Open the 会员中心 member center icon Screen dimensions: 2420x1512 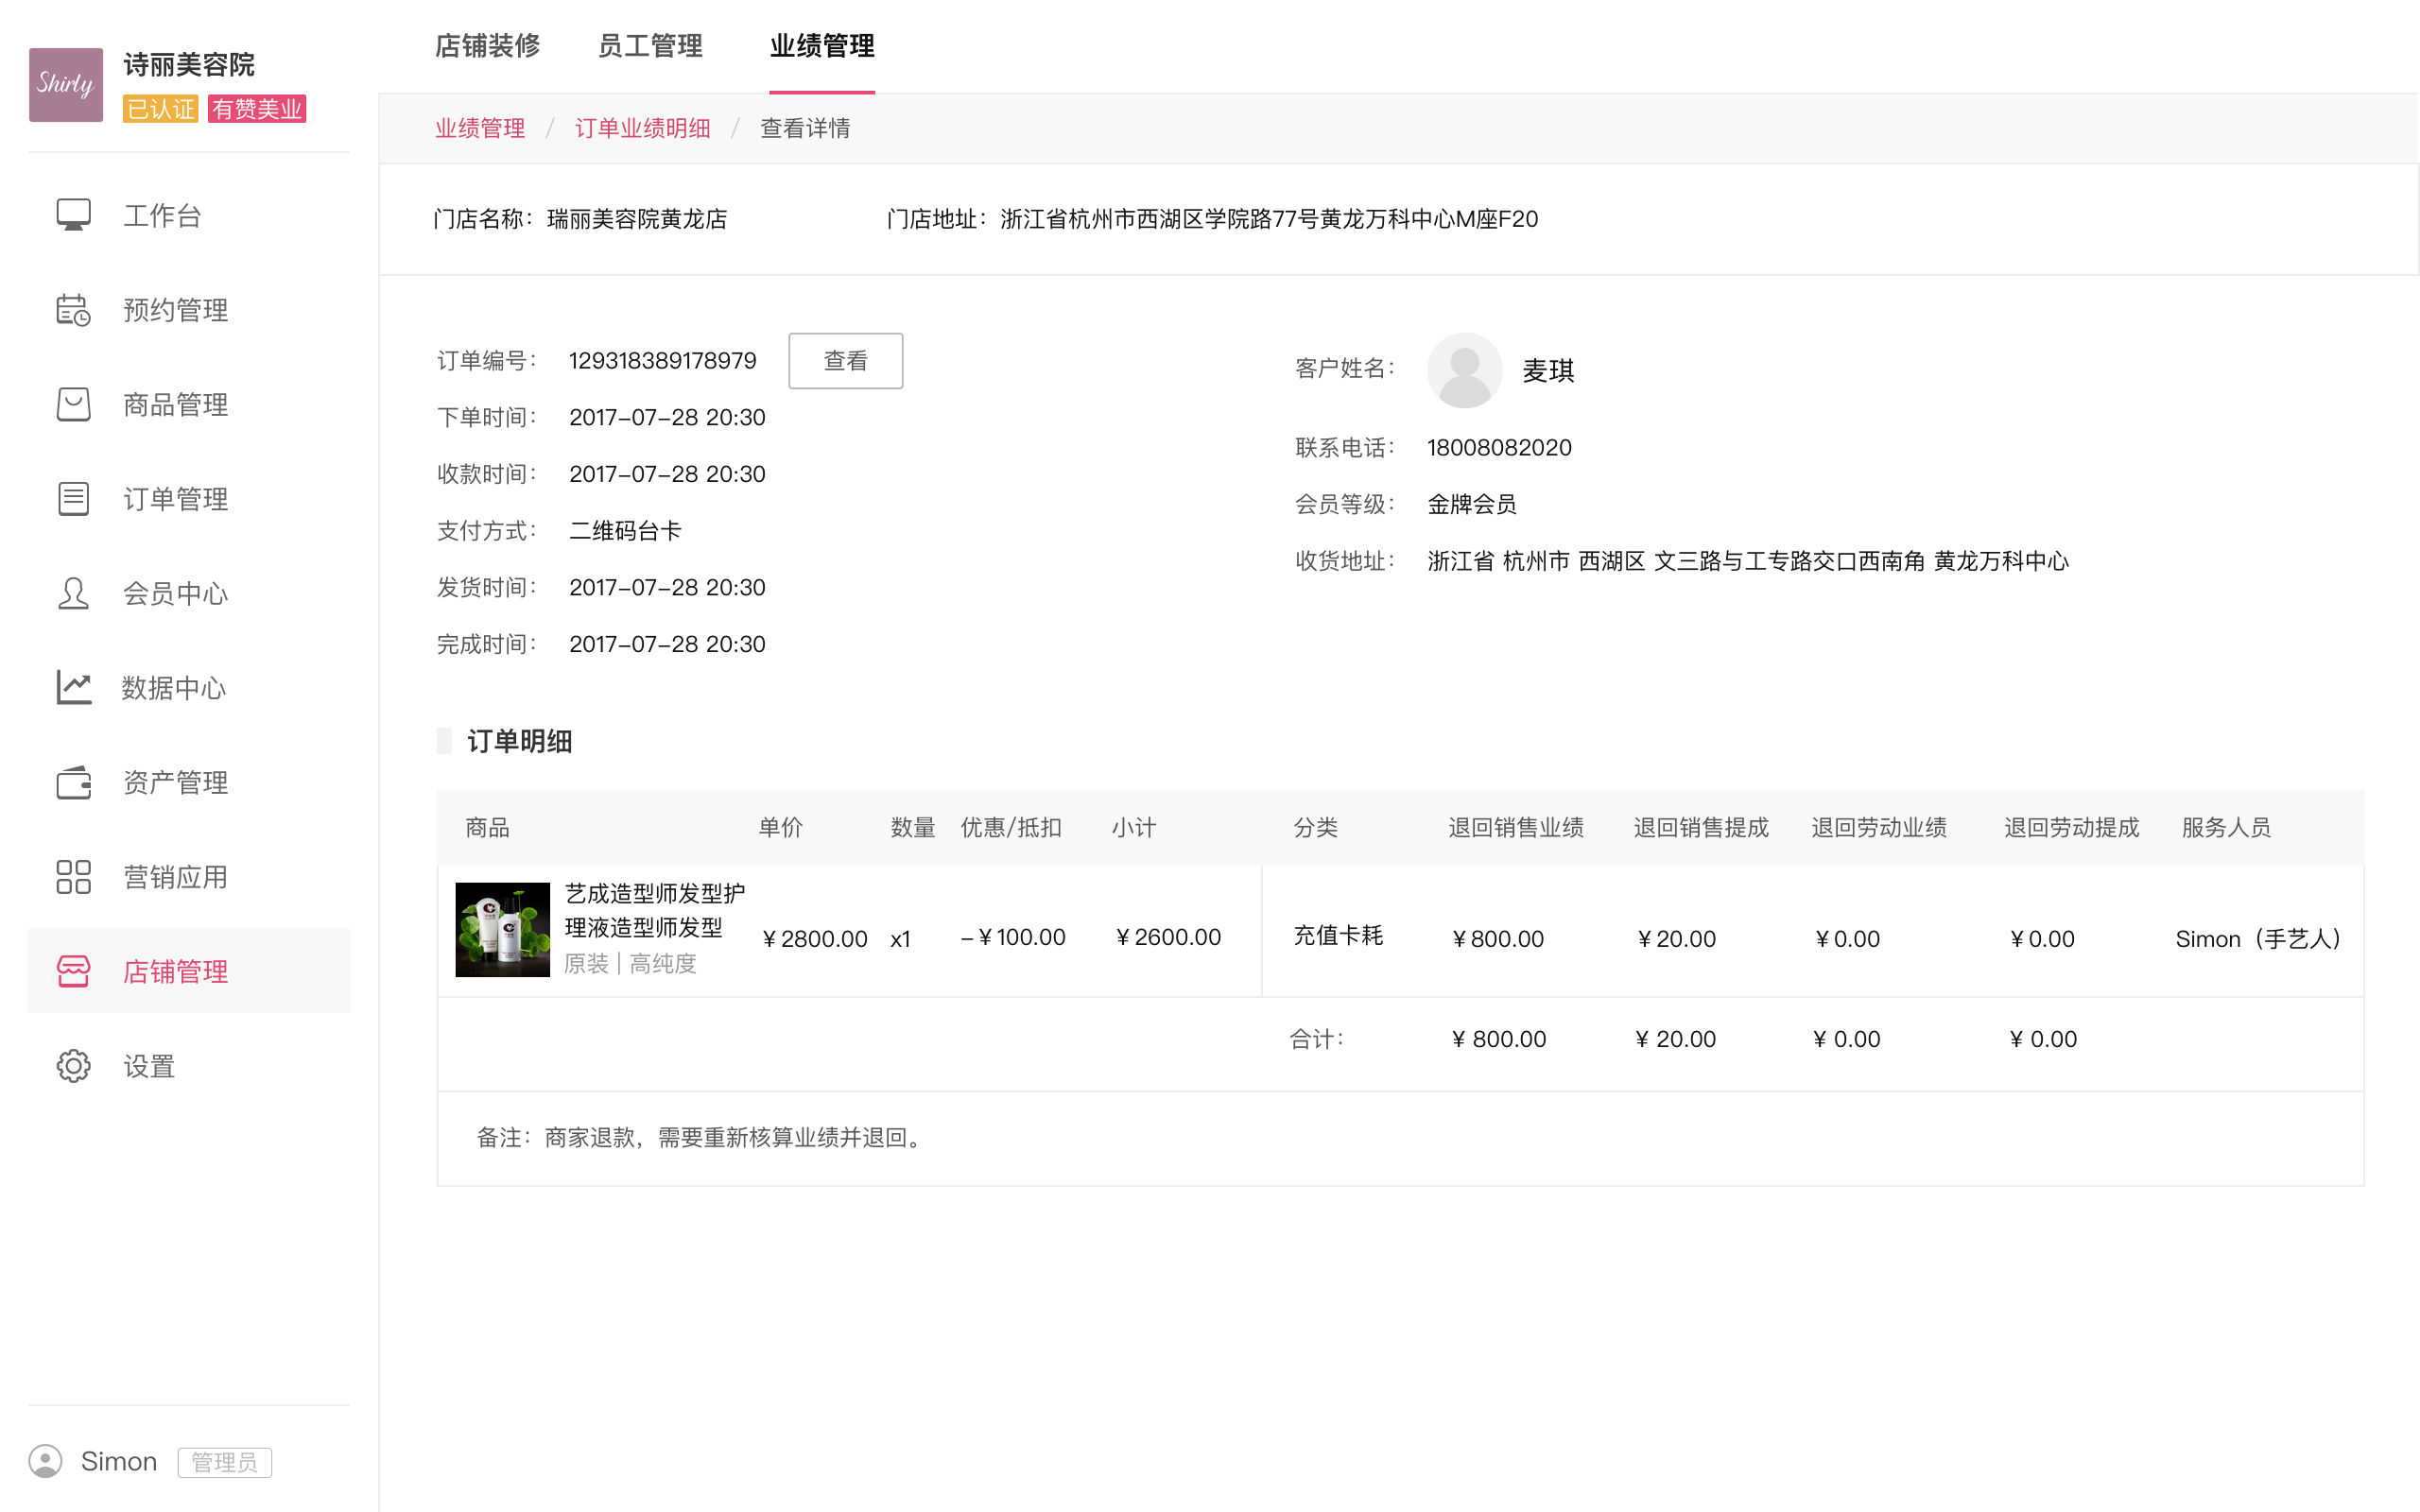click(x=72, y=593)
